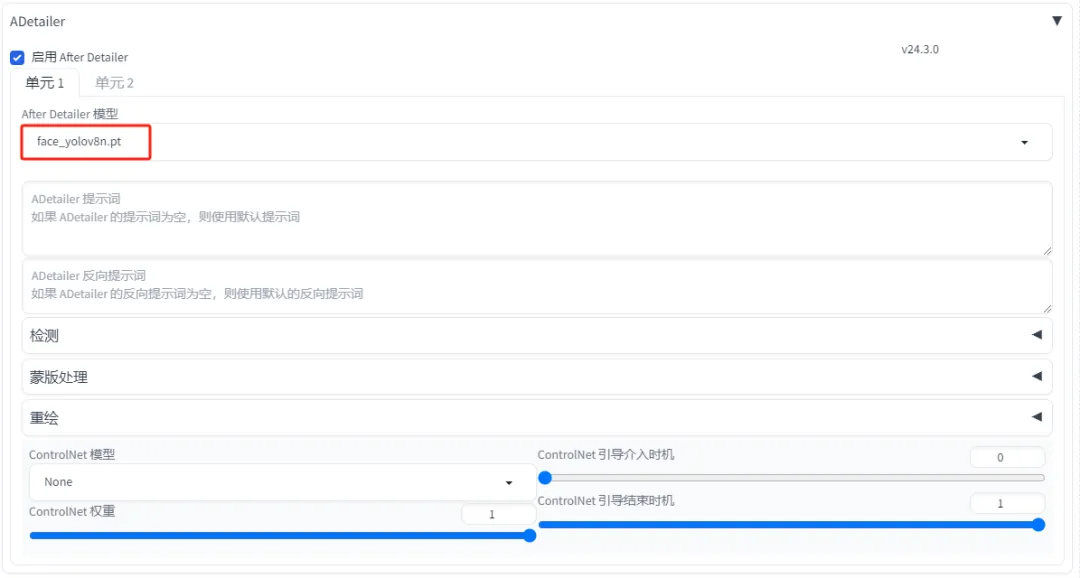Image resolution: width=1080 pixels, height=578 pixels.
Task: Open the After Detailer 模型 dropdown arrow
Action: (x=1024, y=143)
